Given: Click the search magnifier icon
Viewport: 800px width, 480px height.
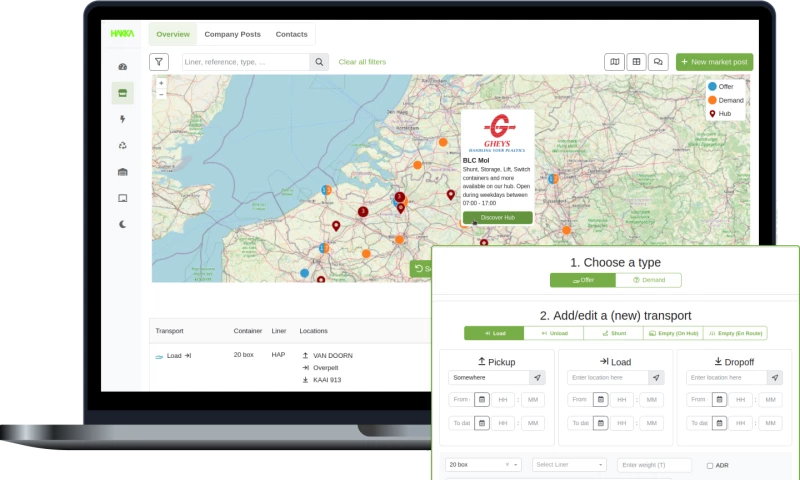Looking at the screenshot, I should 319,62.
